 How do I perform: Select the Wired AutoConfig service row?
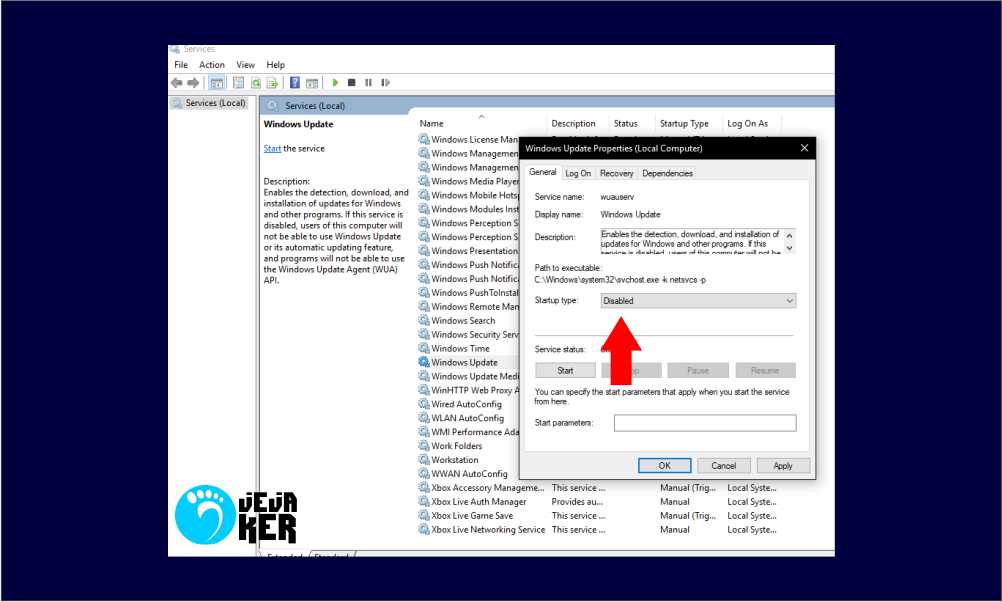coord(466,405)
